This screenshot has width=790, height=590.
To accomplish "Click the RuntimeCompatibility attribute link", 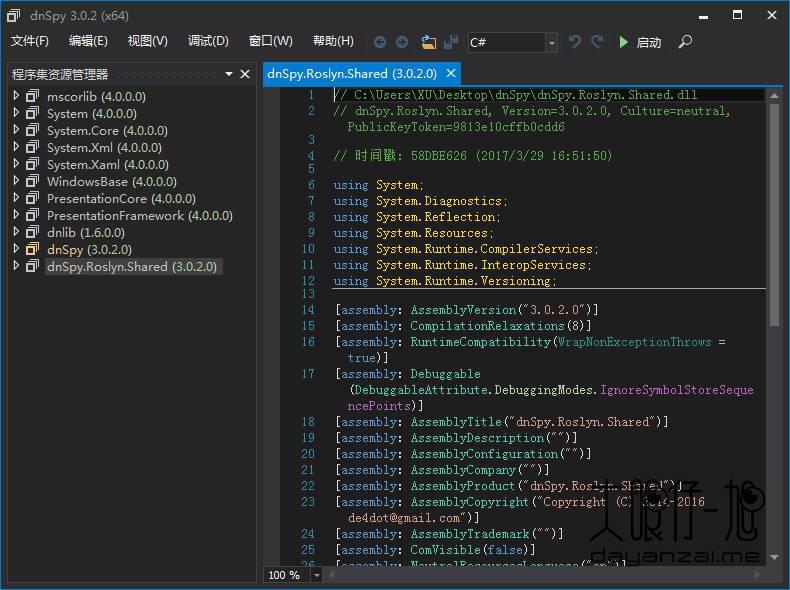I will [481, 342].
